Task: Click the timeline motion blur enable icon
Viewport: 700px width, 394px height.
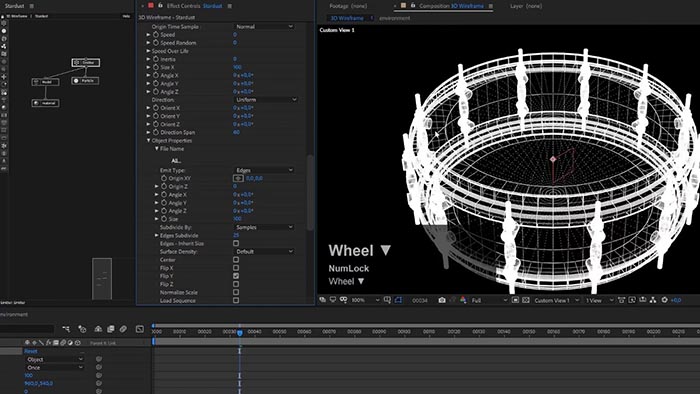Action: pos(123,329)
